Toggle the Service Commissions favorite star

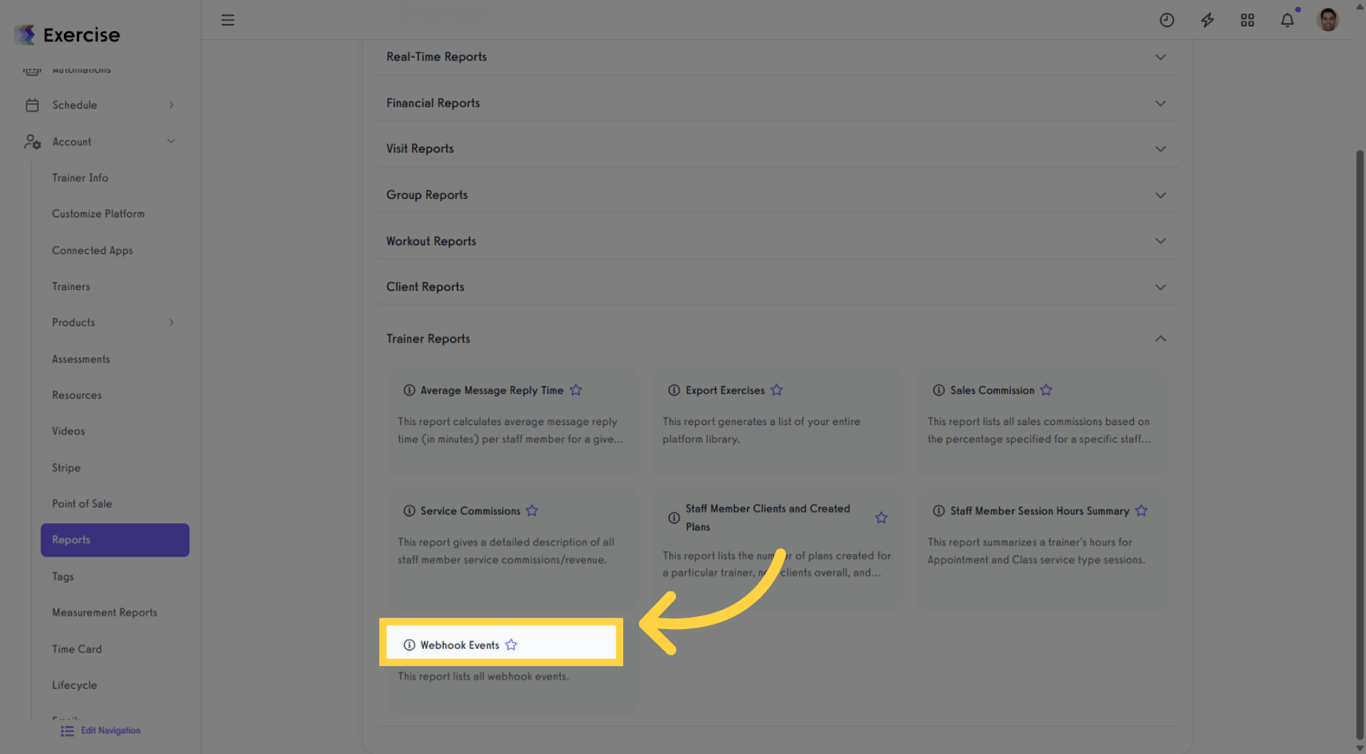[532, 510]
